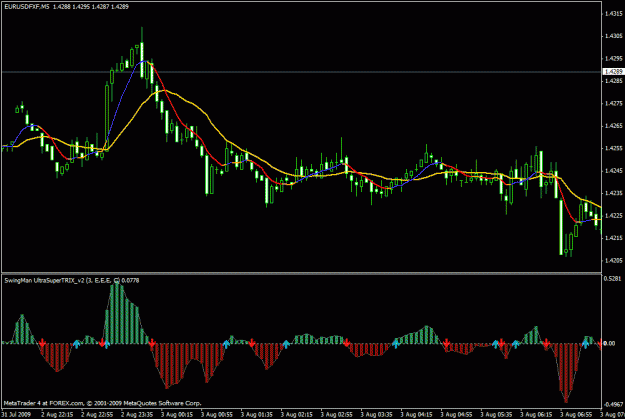This screenshot has height=419, width=625.
Task: Click the 0.5281 indicator scale maximum
Action: (613, 278)
